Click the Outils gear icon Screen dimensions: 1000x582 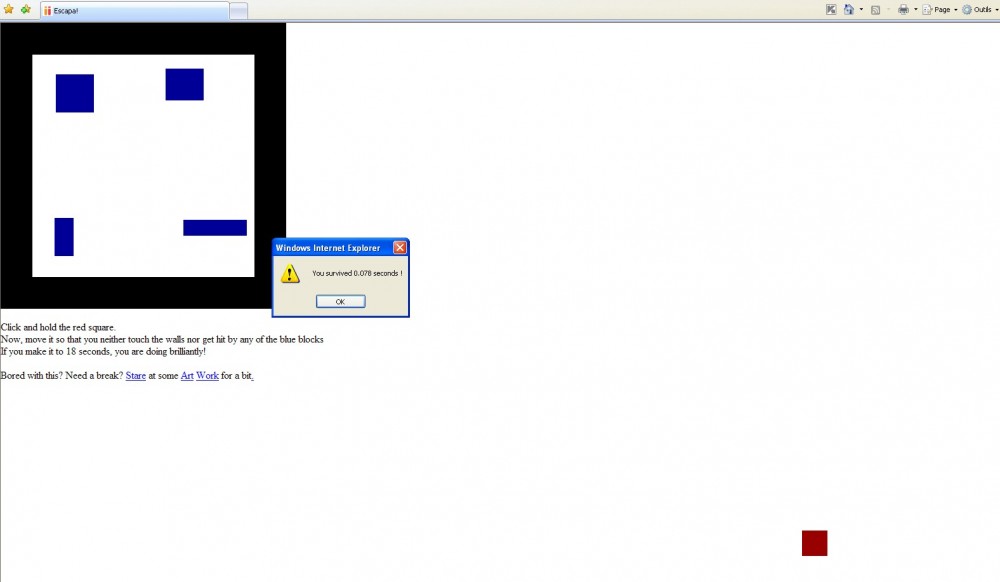click(967, 10)
